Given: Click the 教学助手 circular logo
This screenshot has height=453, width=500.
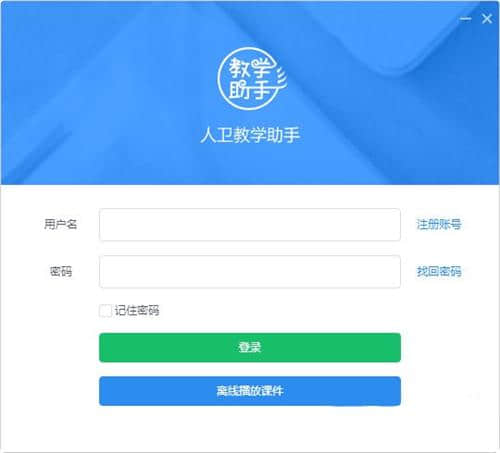Looking at the screenshot, I should pyautogui.click(x=252, y=79).
